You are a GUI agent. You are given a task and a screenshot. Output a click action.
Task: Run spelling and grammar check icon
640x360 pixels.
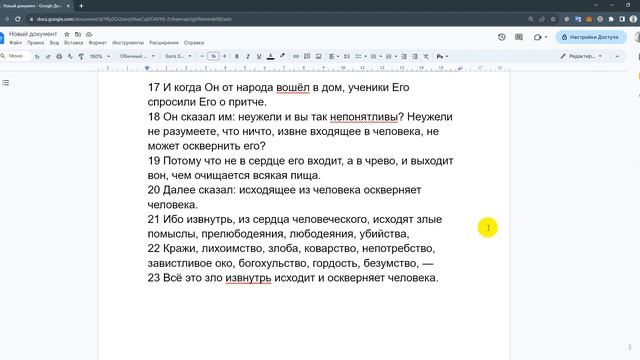[x=70, y=56]
